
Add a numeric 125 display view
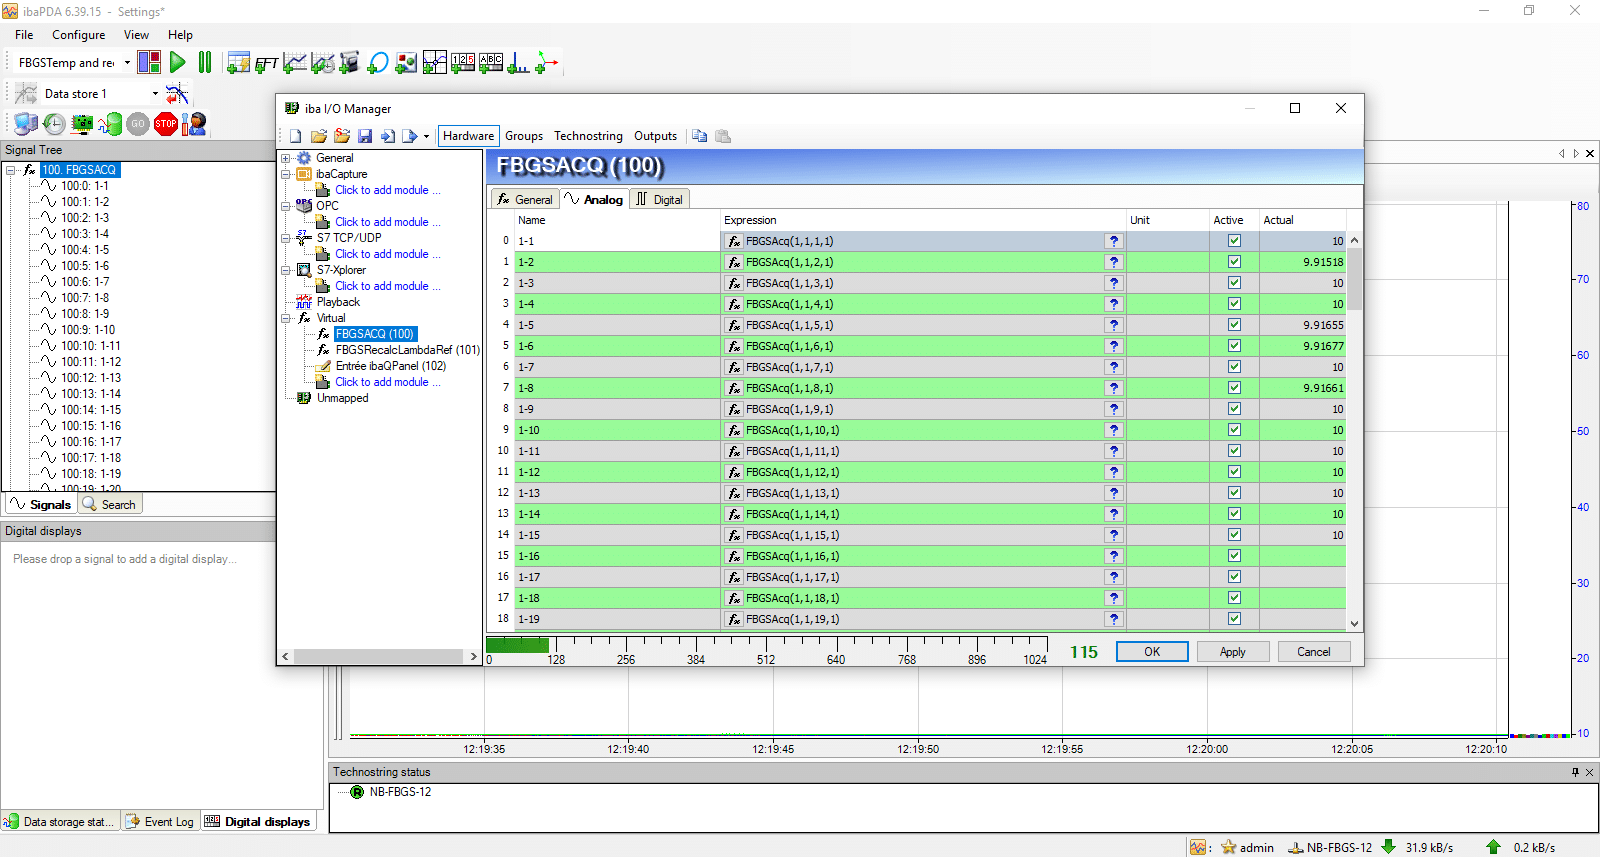click(462, 63)
